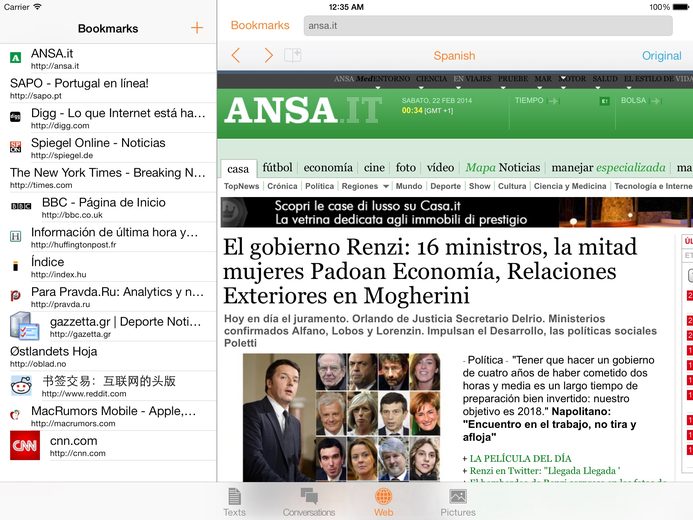Tap the gazzetta.gr checklist icon
Screen dimensions: 693x520
[x=24, y=326]
